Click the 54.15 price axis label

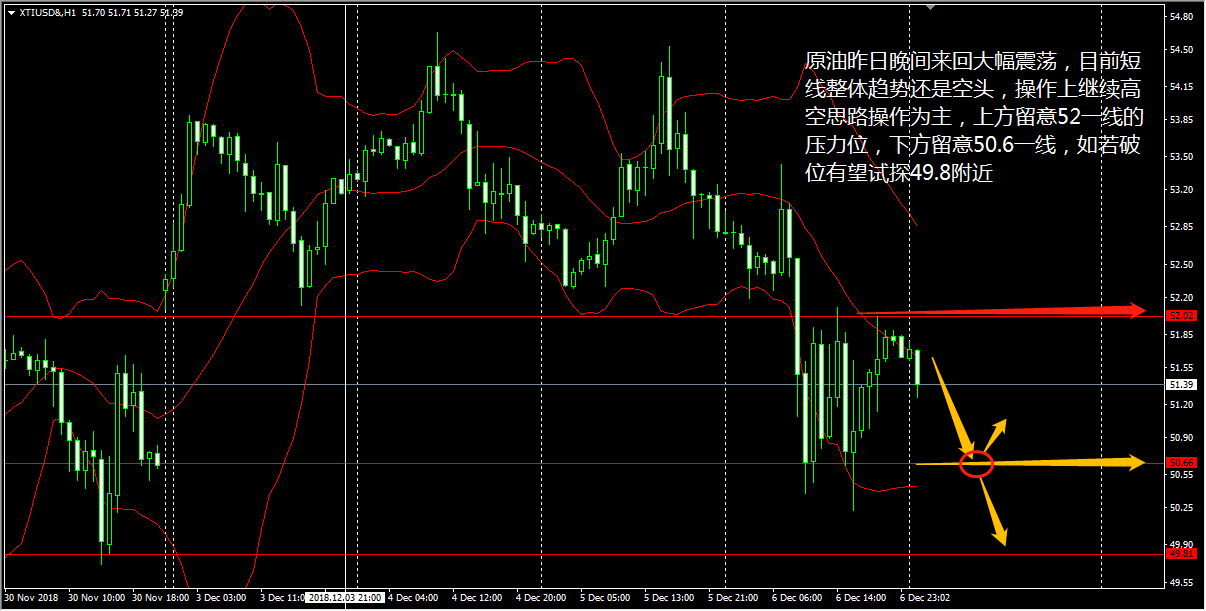1183,85
